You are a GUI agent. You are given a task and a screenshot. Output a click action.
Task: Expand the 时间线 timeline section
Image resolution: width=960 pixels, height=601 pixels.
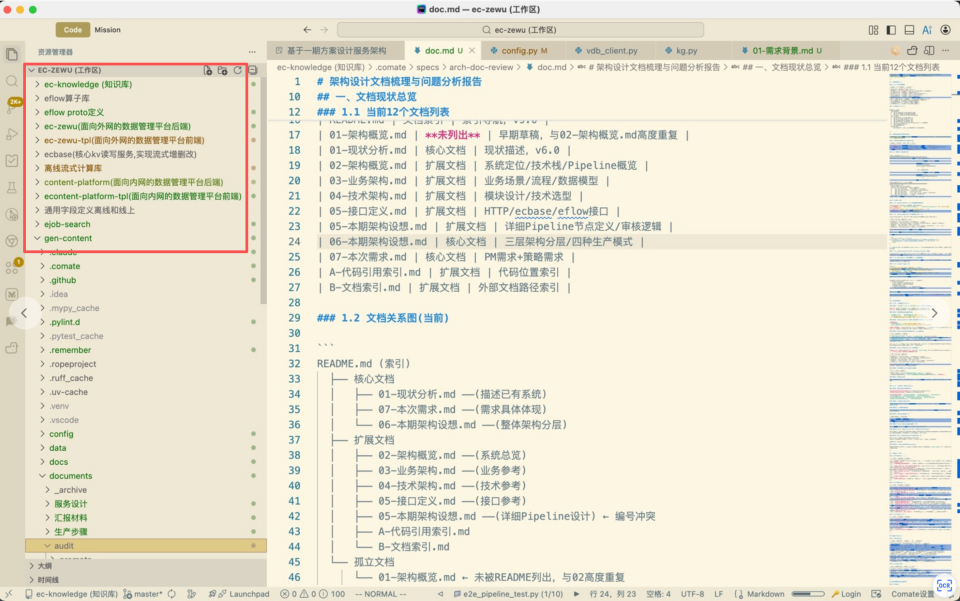(146, 580)
